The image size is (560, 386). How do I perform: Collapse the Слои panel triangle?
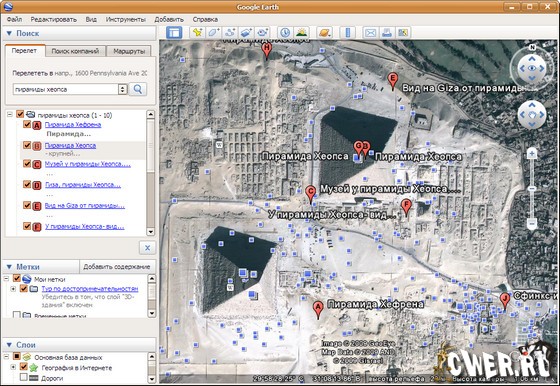tap(9, 345)
